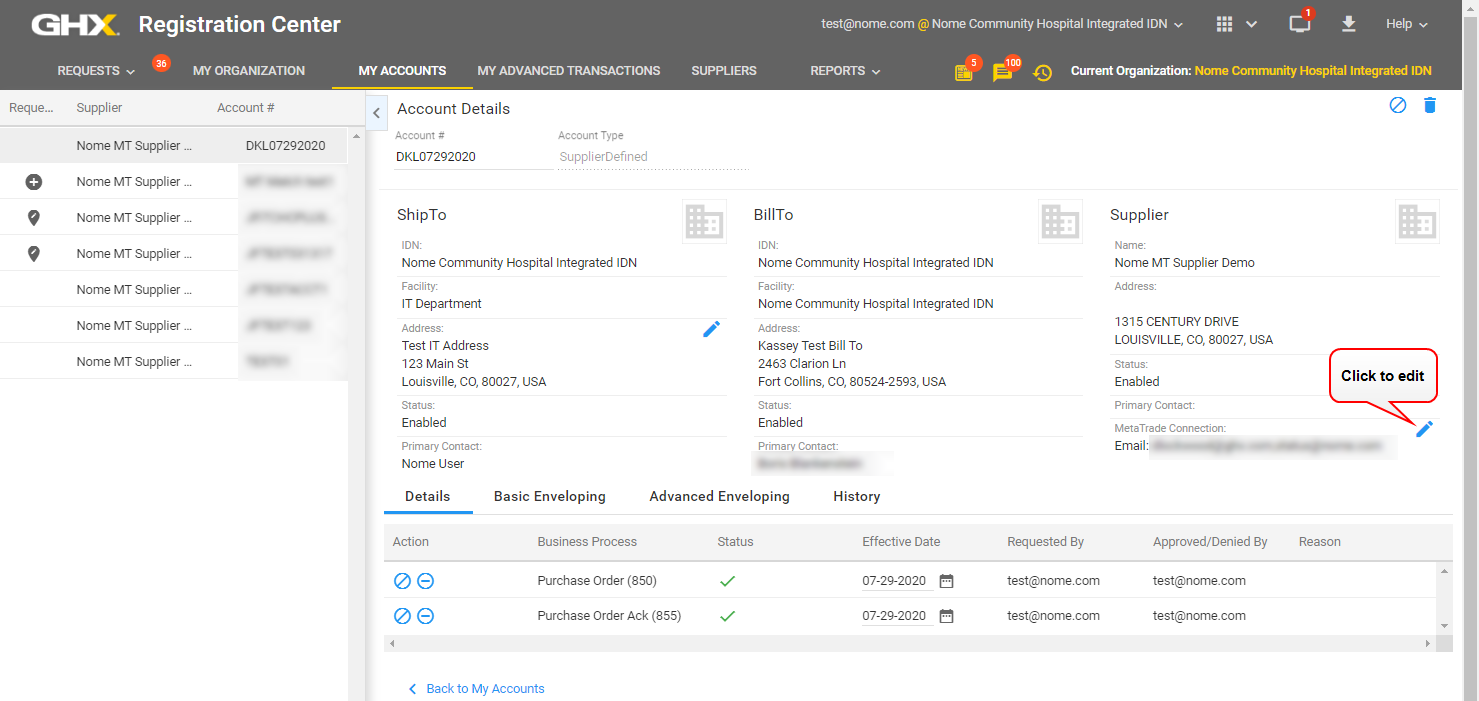The image size is (1479, 701).
Task: Go to My Advanced Transactions
Action: coord(569,71)
